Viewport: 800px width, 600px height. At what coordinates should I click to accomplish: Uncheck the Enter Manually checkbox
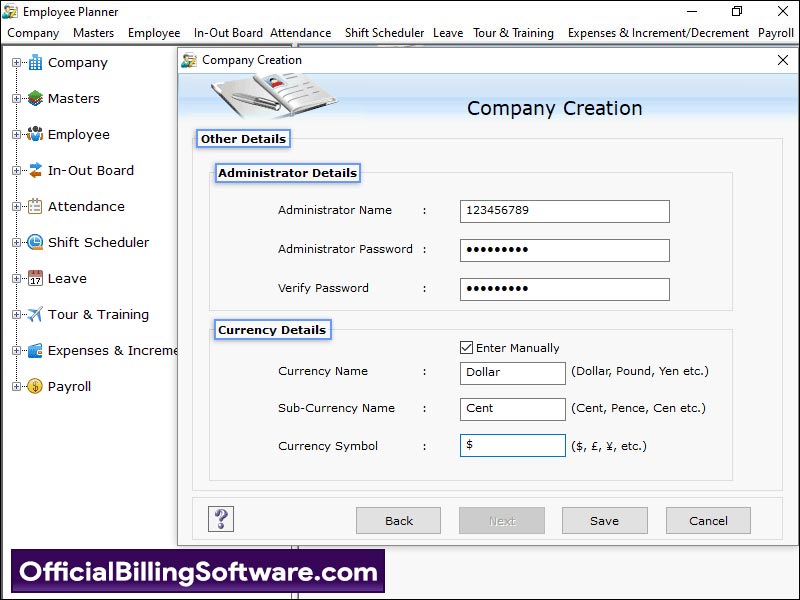tap(466, 348)
